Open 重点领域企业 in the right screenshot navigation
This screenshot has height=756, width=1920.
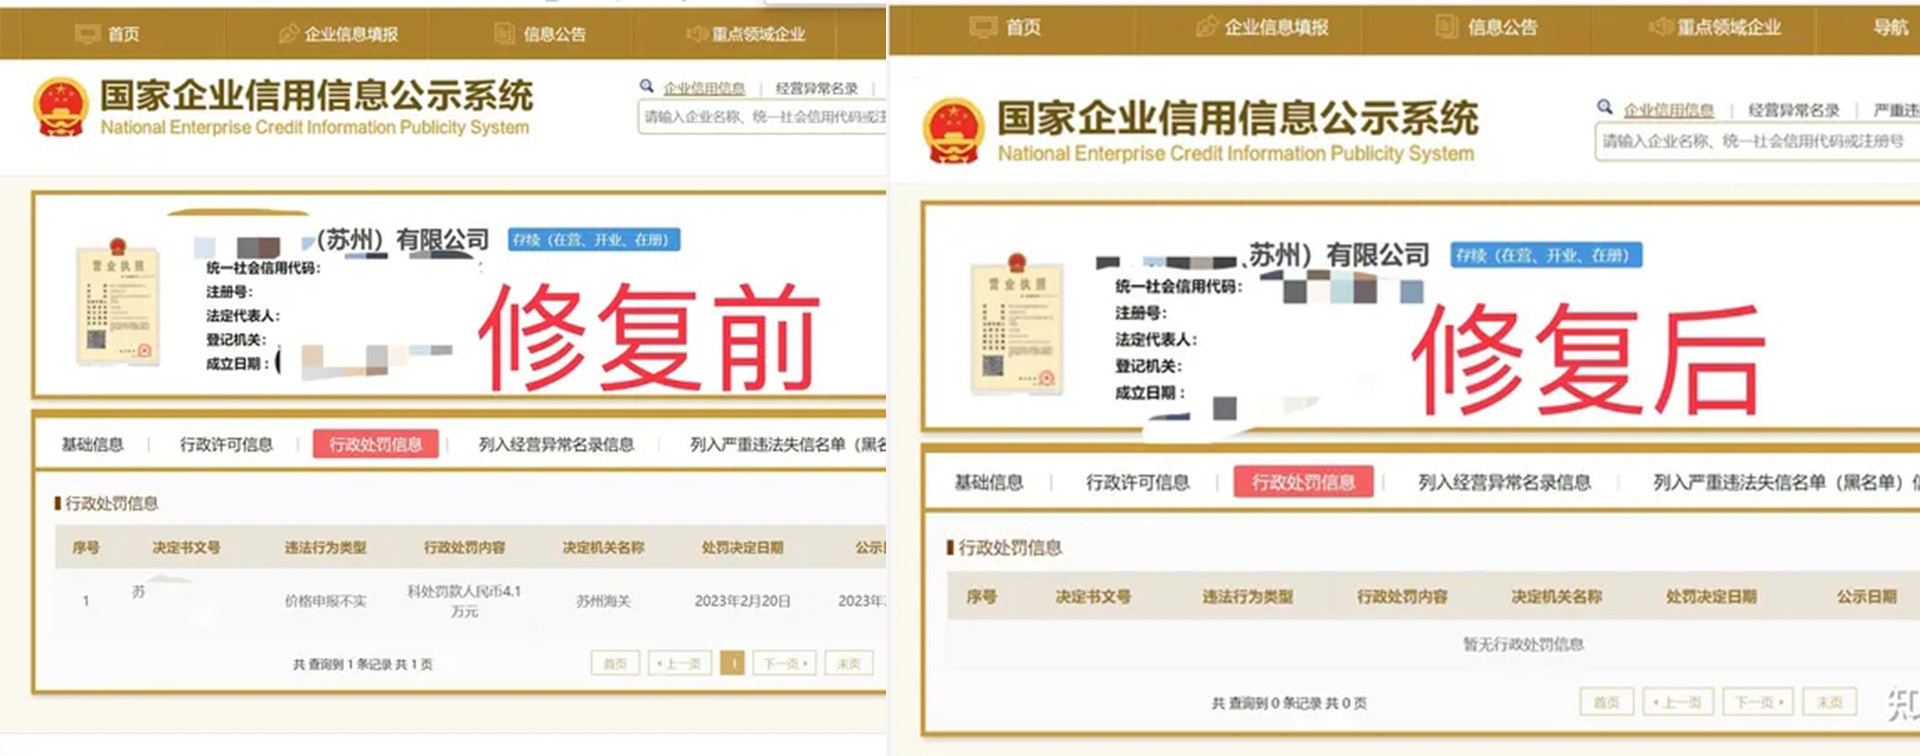point(1729,27)
